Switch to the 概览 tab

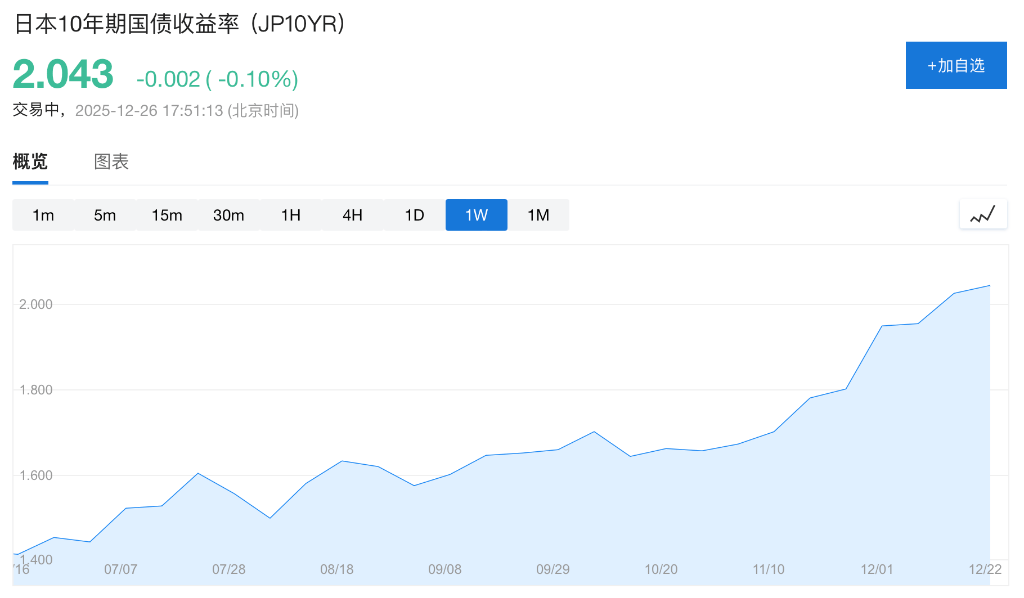30,162
